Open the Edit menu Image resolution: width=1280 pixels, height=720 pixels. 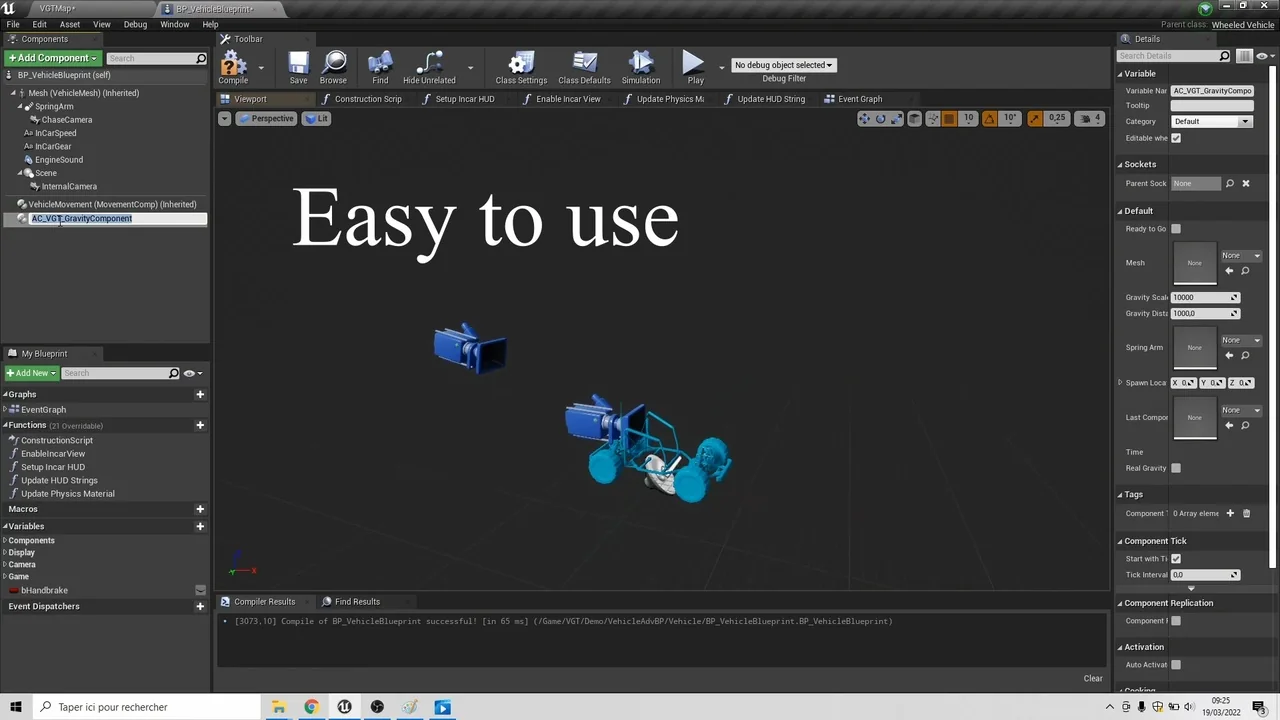(x=39, y=24)
